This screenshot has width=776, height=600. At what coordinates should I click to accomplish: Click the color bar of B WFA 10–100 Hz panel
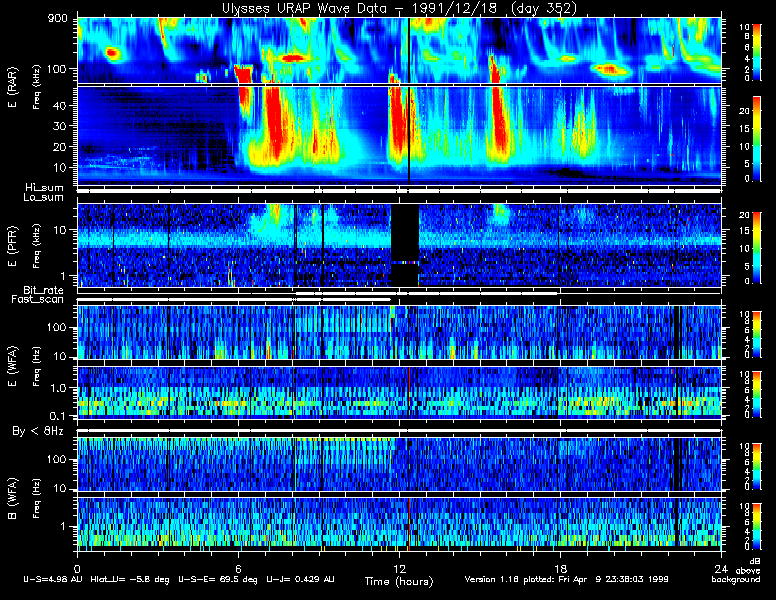click(x=756, y=466)
